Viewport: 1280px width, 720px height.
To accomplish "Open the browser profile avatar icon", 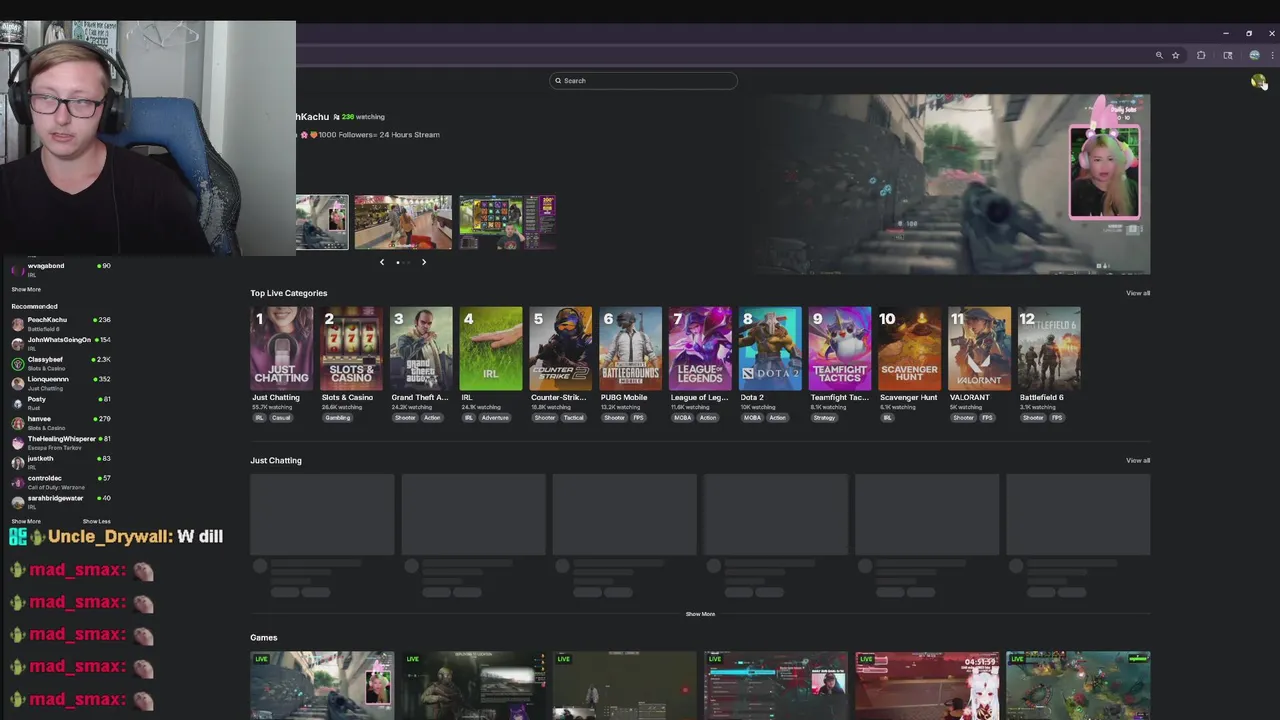I will (1254, 55).
